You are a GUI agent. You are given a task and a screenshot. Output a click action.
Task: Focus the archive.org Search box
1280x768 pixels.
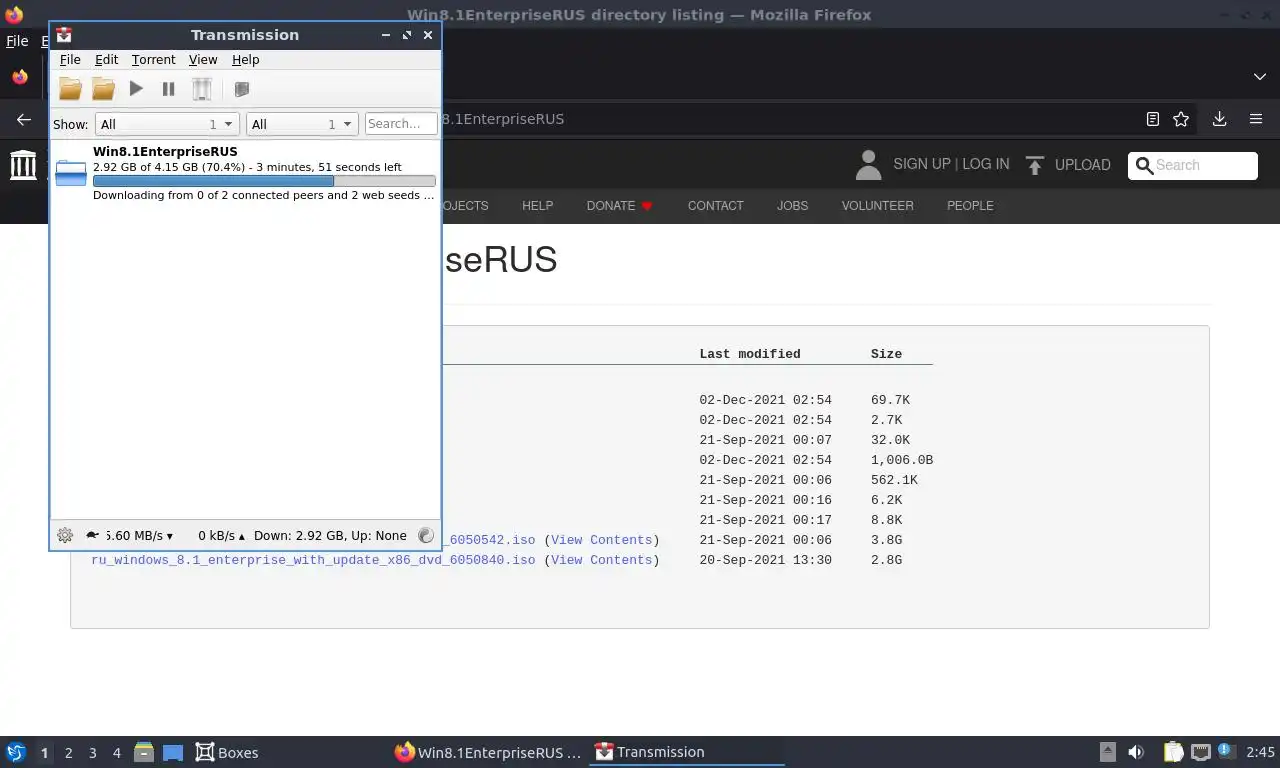click(x=1193, y=165)
